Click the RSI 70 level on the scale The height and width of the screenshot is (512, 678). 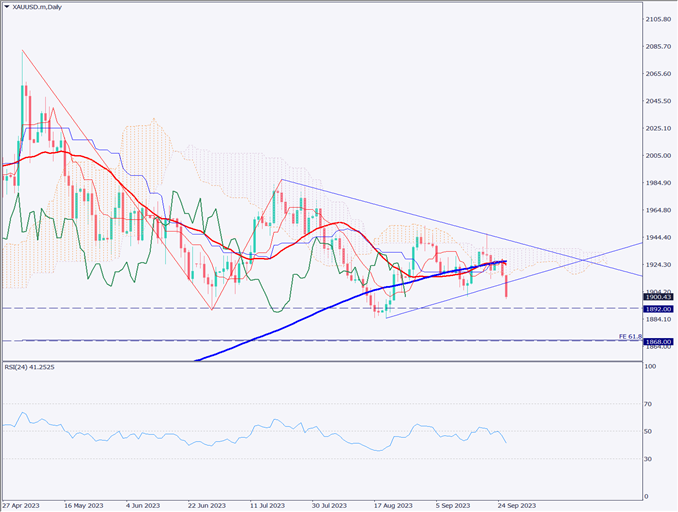pos(651,404)
